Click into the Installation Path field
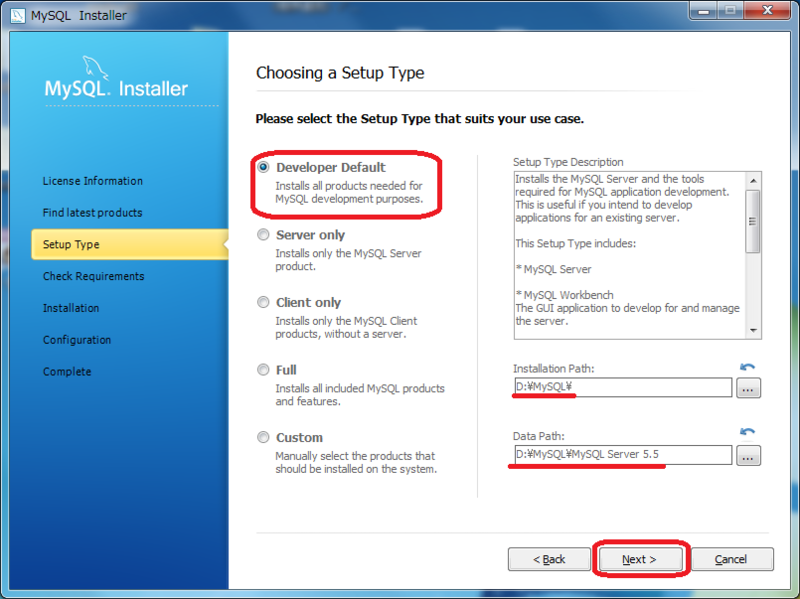Image resolution: width=800 pixels, height=599 pixels. coord(623,387)
